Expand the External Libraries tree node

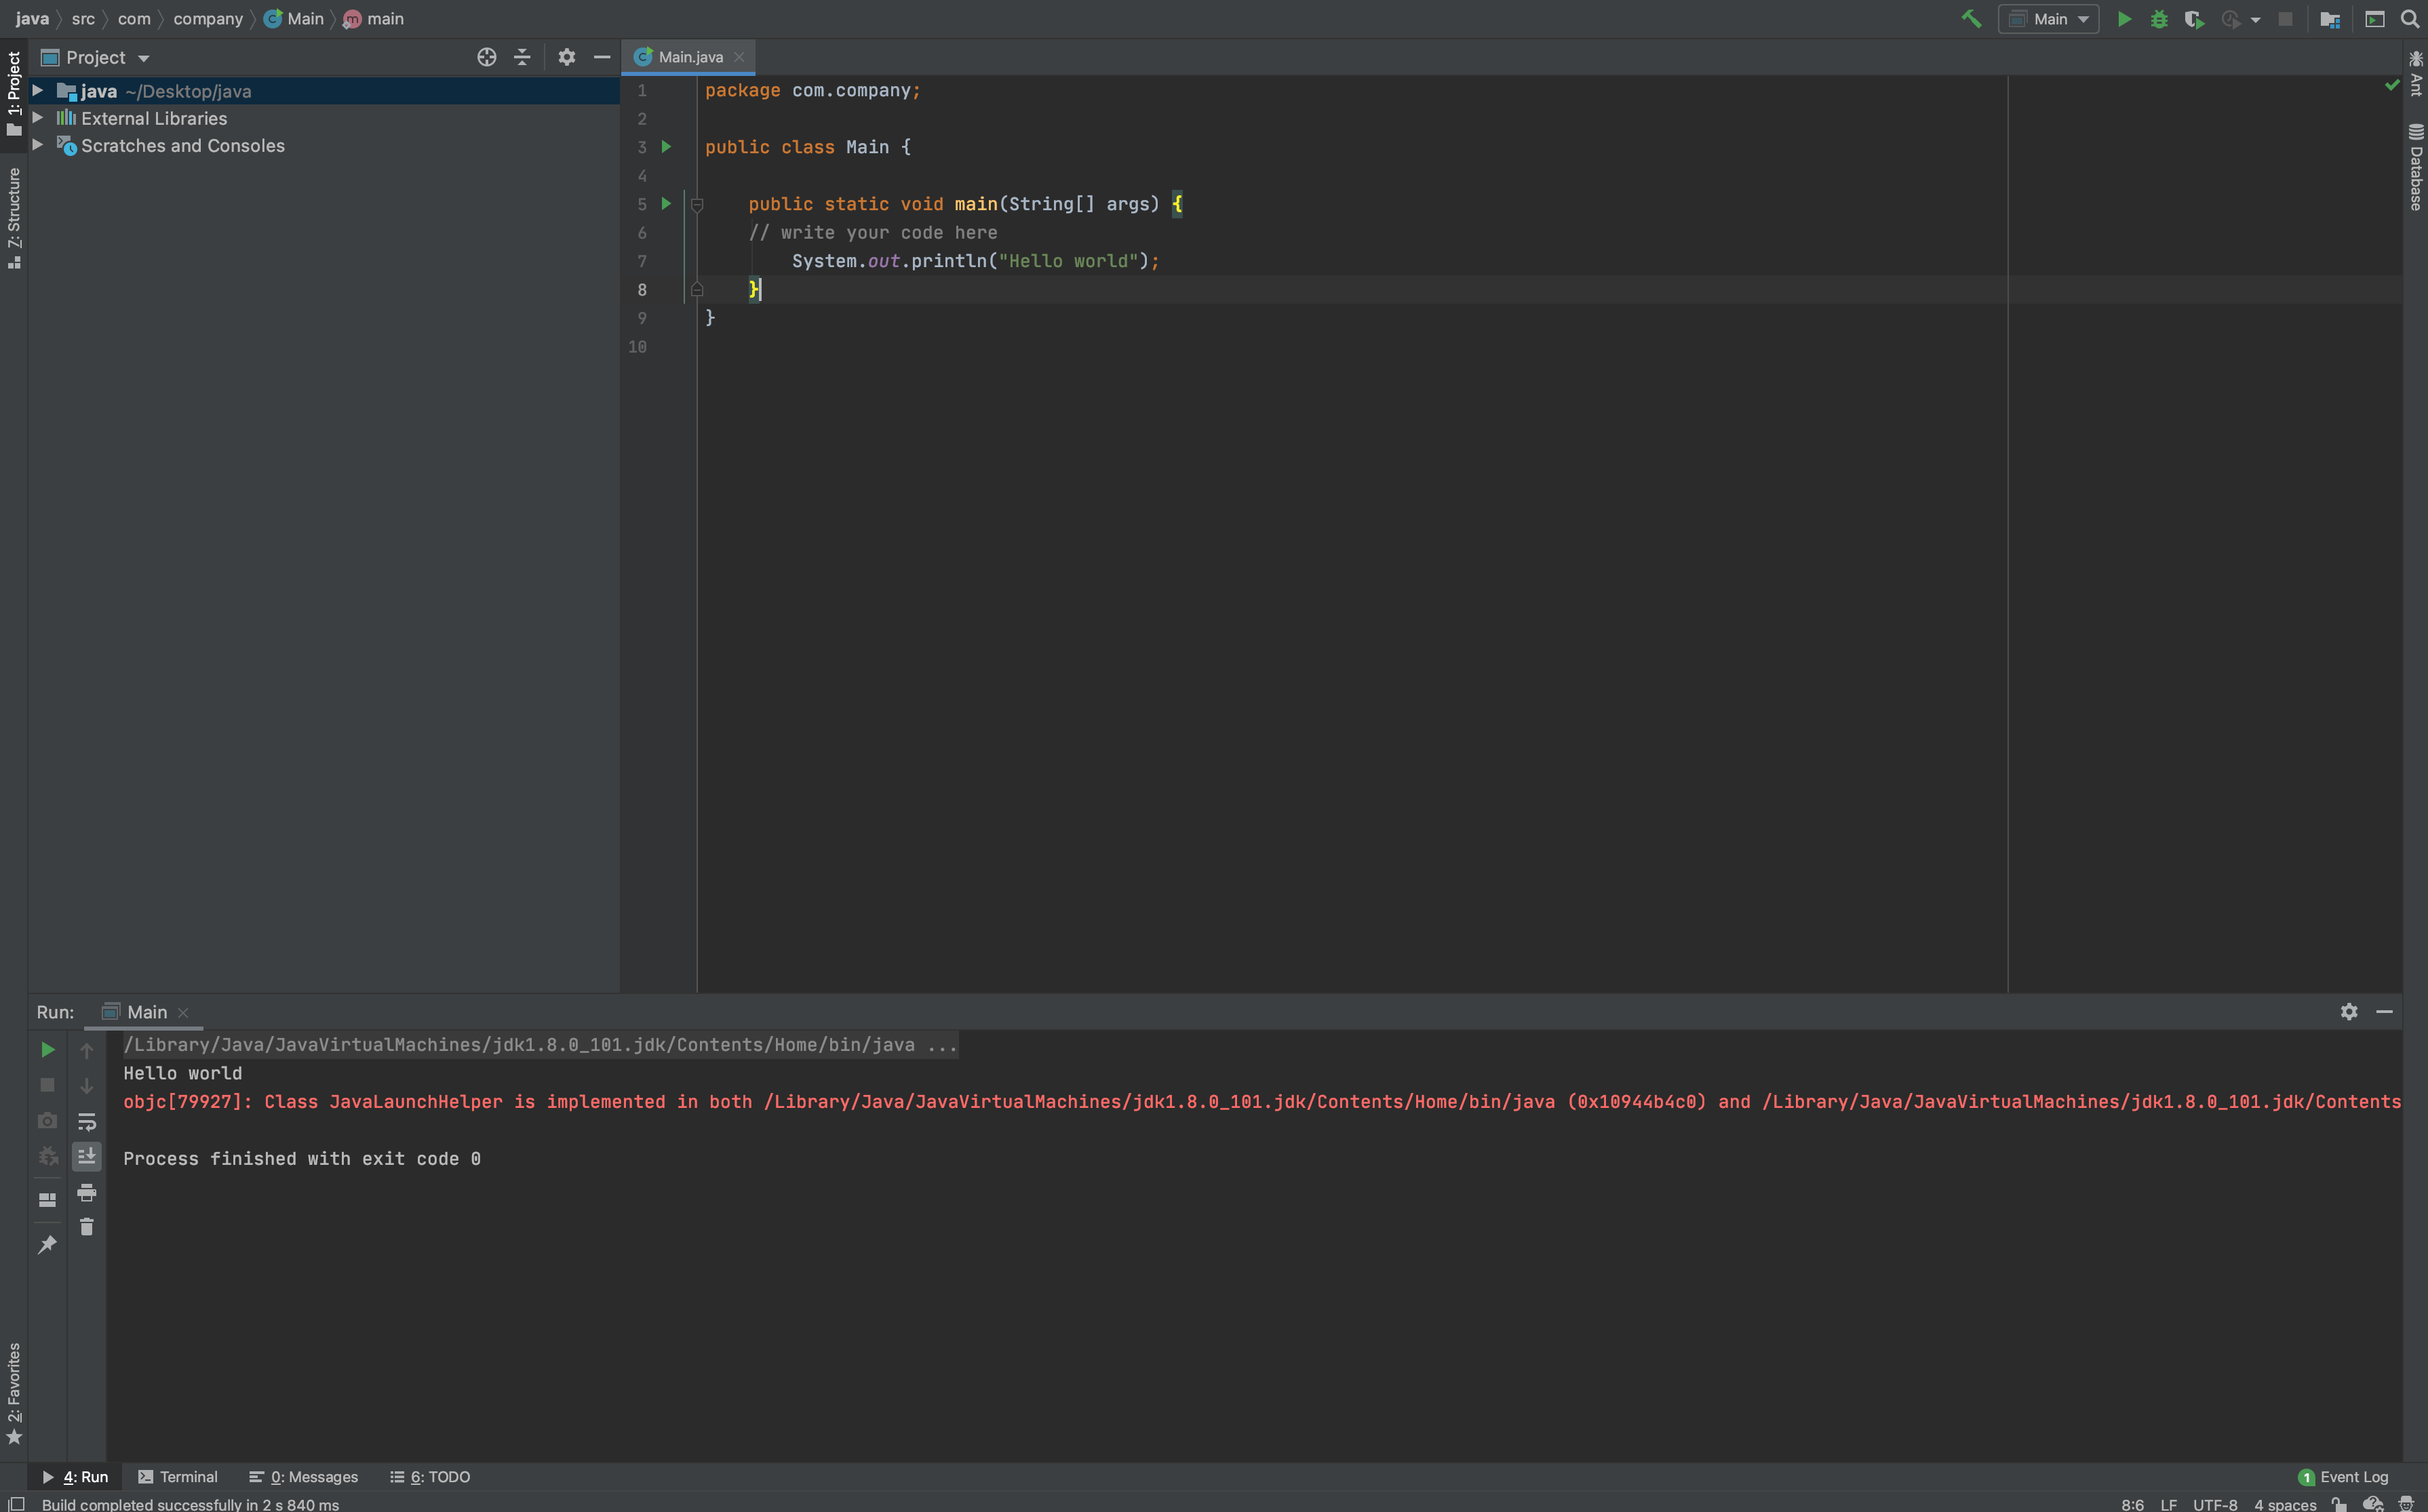38,118
